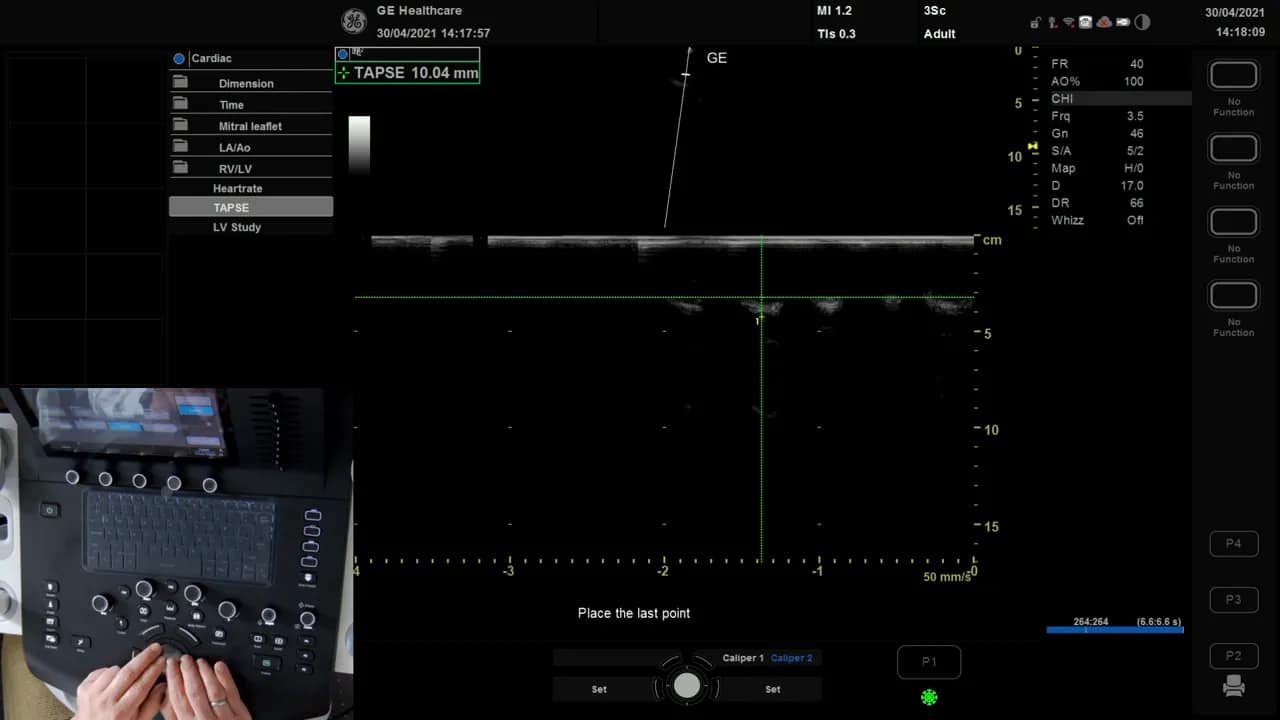Viewport: 1280px width, 720px height.
Task: Open the LV Study menu entry
Action: pos(237,227)
